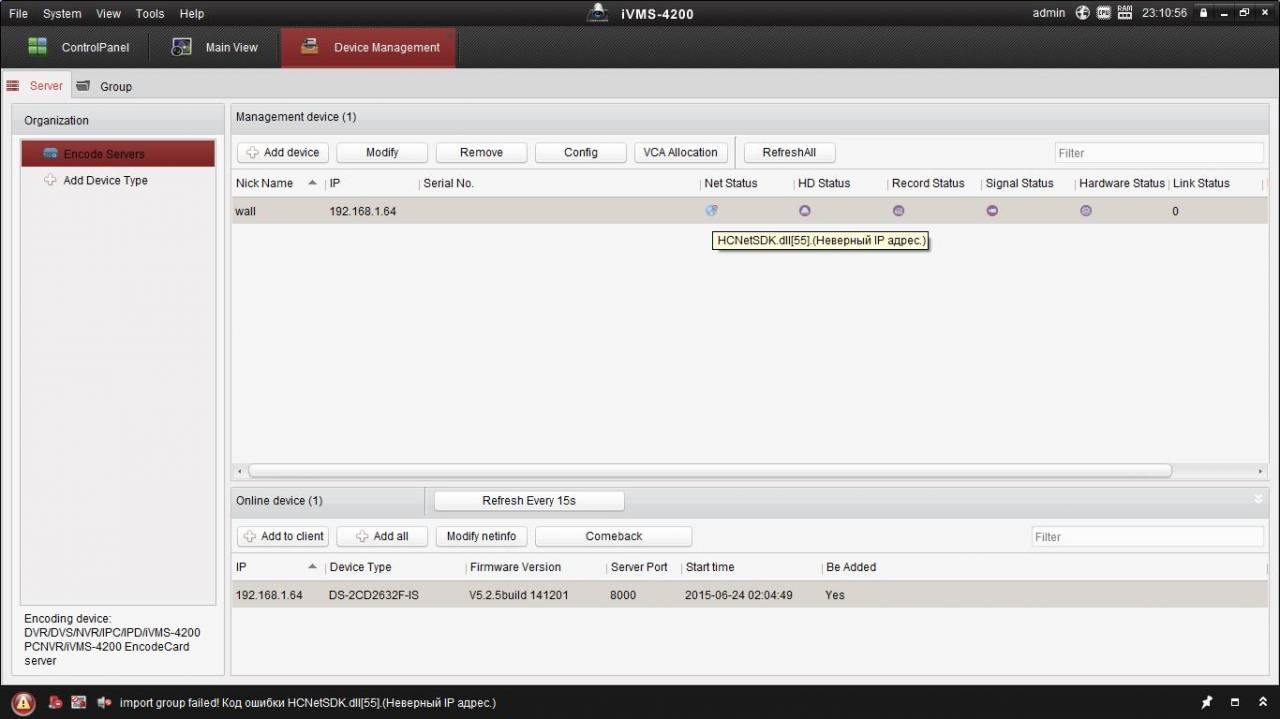Click the Add all button
The height and width of the screenshot is (719, 1280).
tap(382, 537)
